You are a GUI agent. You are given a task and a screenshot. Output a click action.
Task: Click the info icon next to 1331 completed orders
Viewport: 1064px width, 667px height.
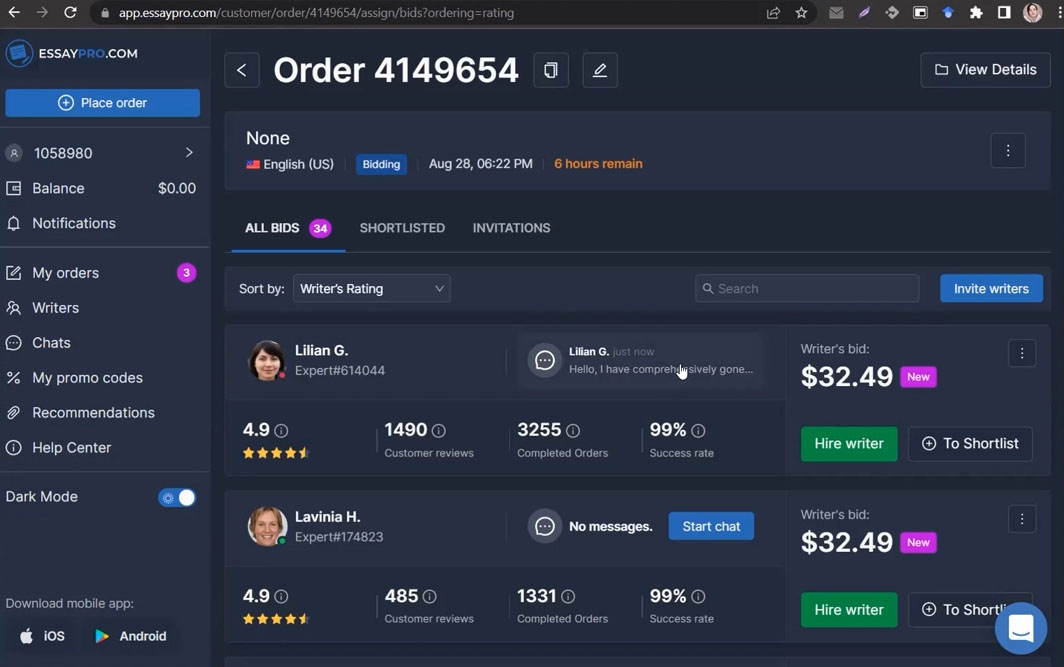(x=568, y=597)
